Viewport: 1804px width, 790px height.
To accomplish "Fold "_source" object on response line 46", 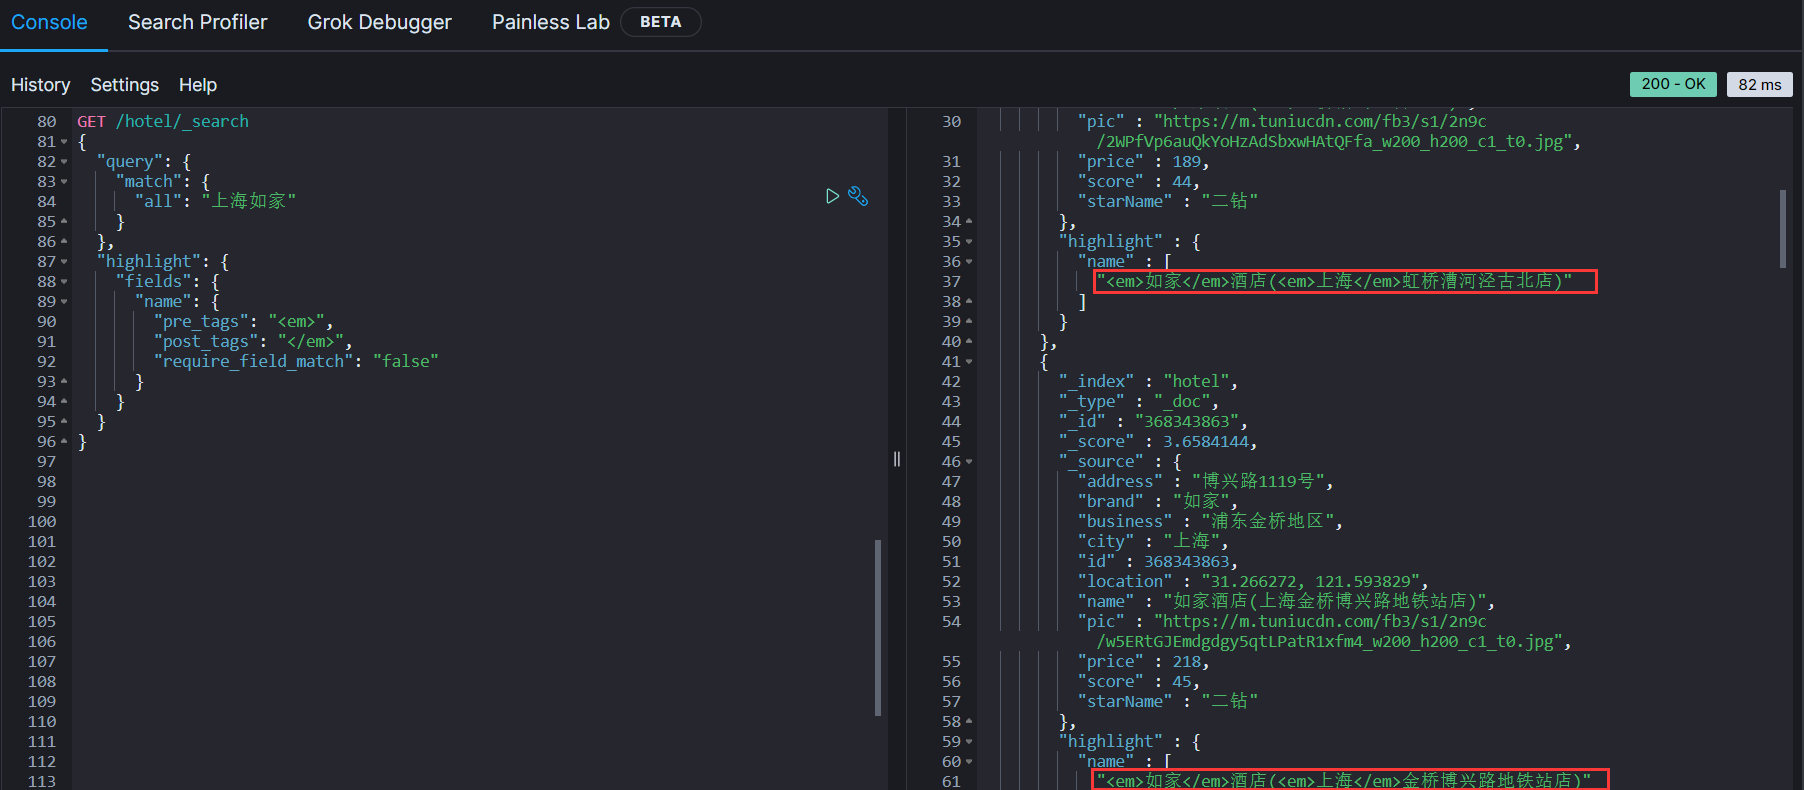I will 969,462.
